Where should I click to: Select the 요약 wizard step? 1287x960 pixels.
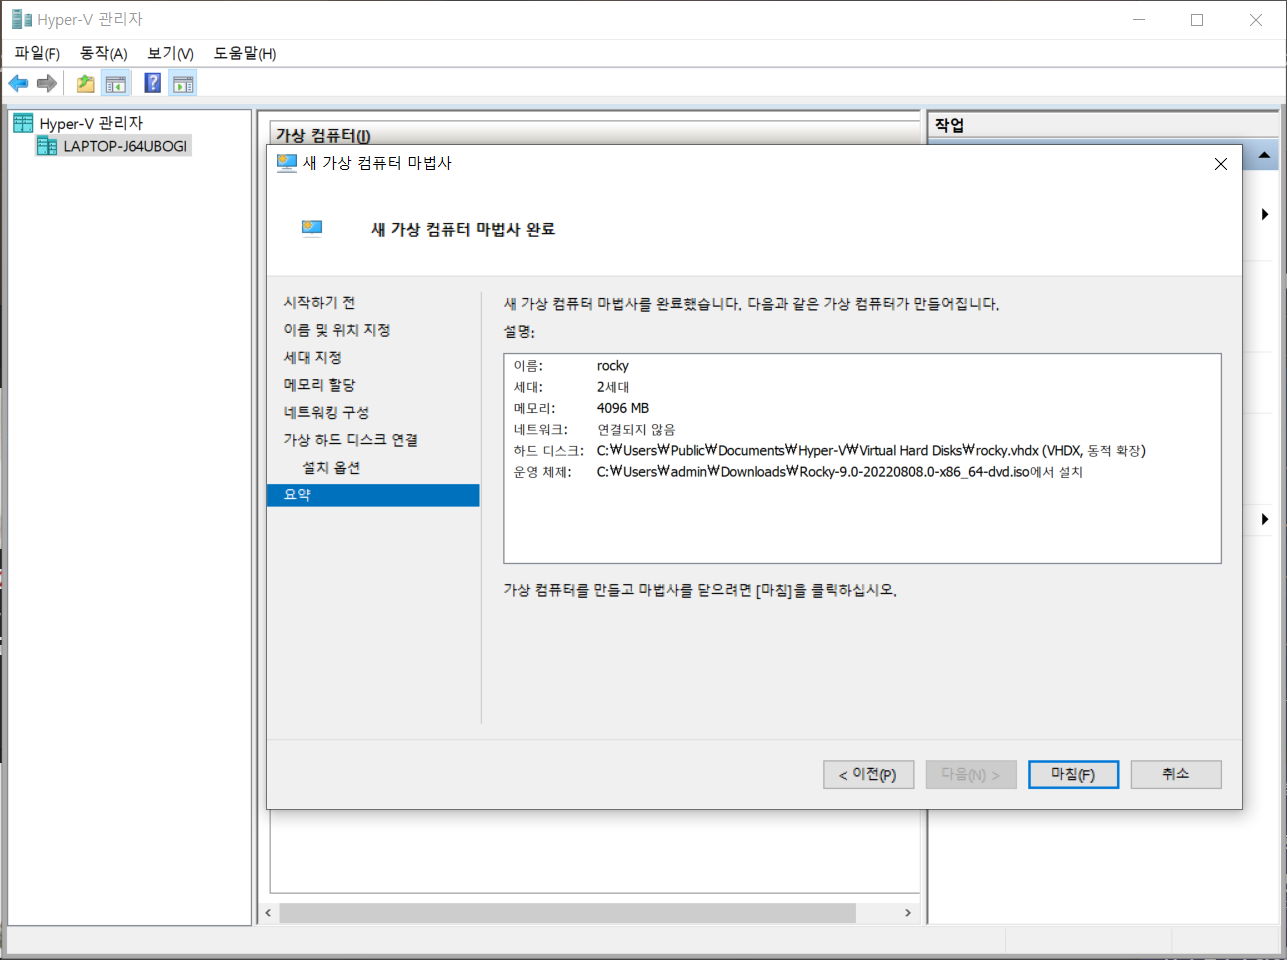(x=373, y=495)
